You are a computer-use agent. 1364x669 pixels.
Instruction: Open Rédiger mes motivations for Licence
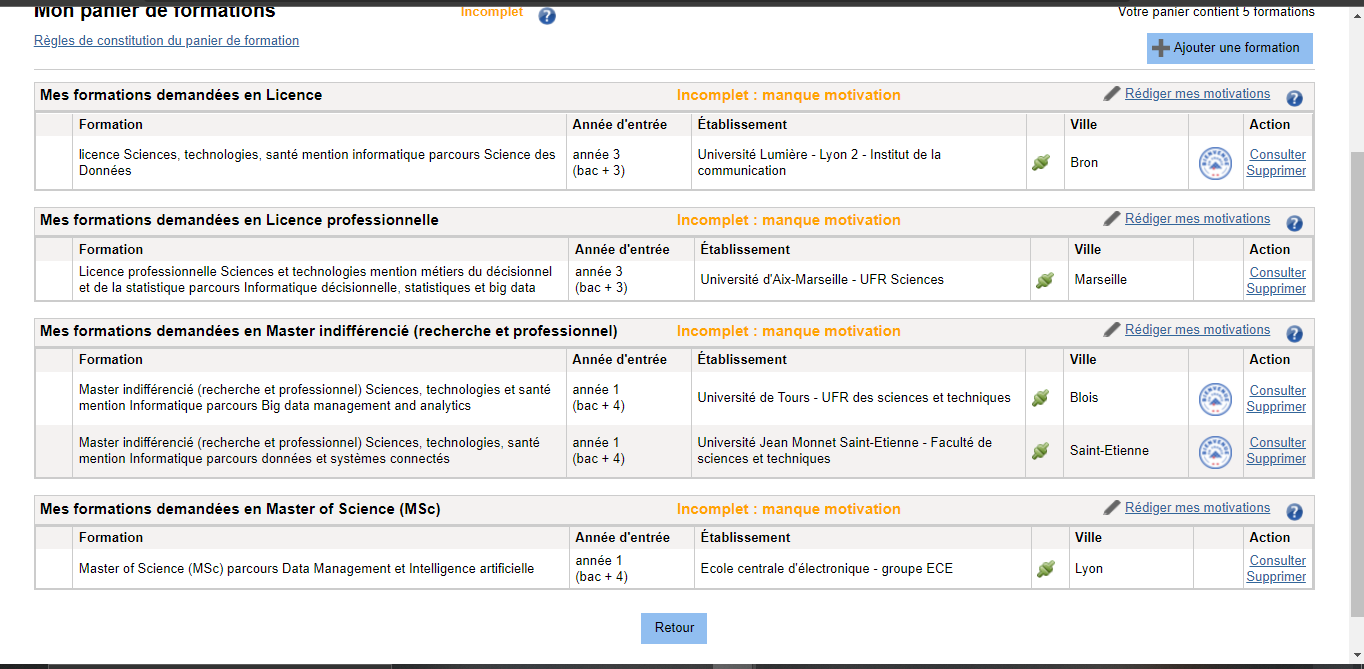[1197, 94]
